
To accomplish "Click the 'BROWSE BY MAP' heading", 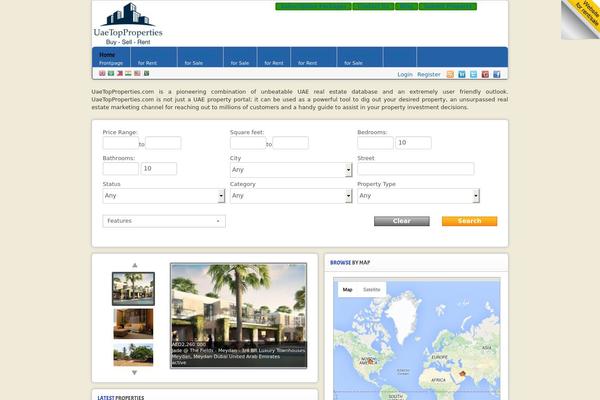I will click(x=350, y=263).
